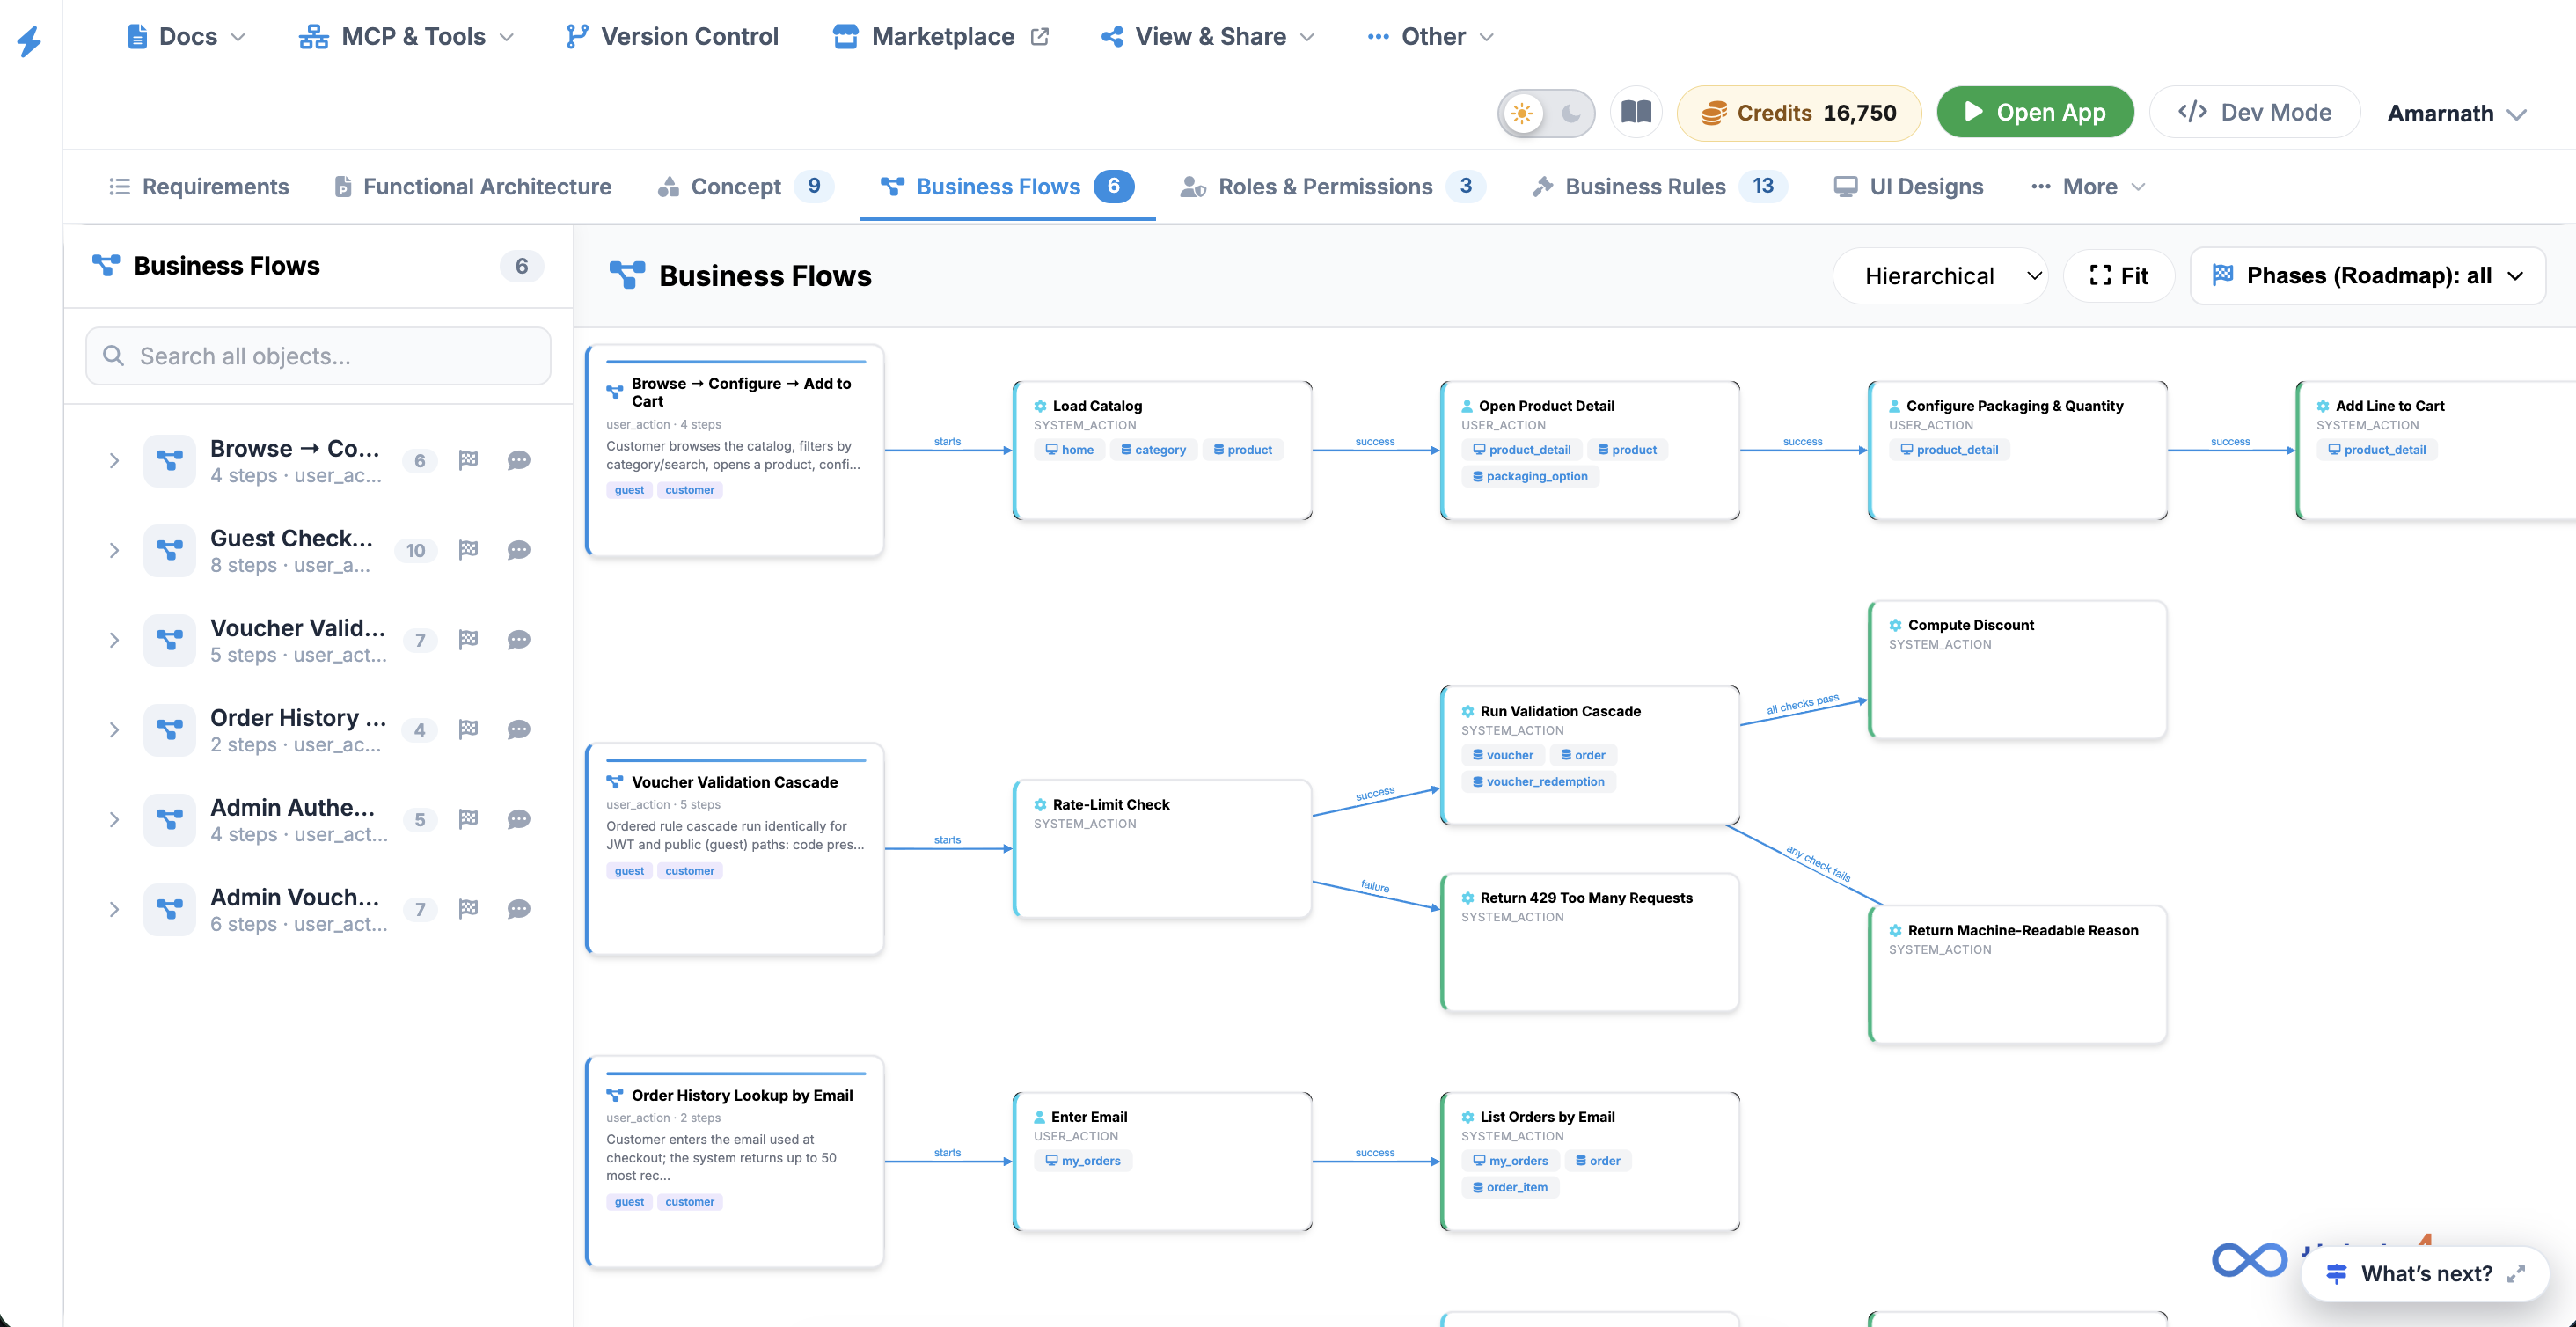Click the Credits 16,750 badge

(1799, 112)
